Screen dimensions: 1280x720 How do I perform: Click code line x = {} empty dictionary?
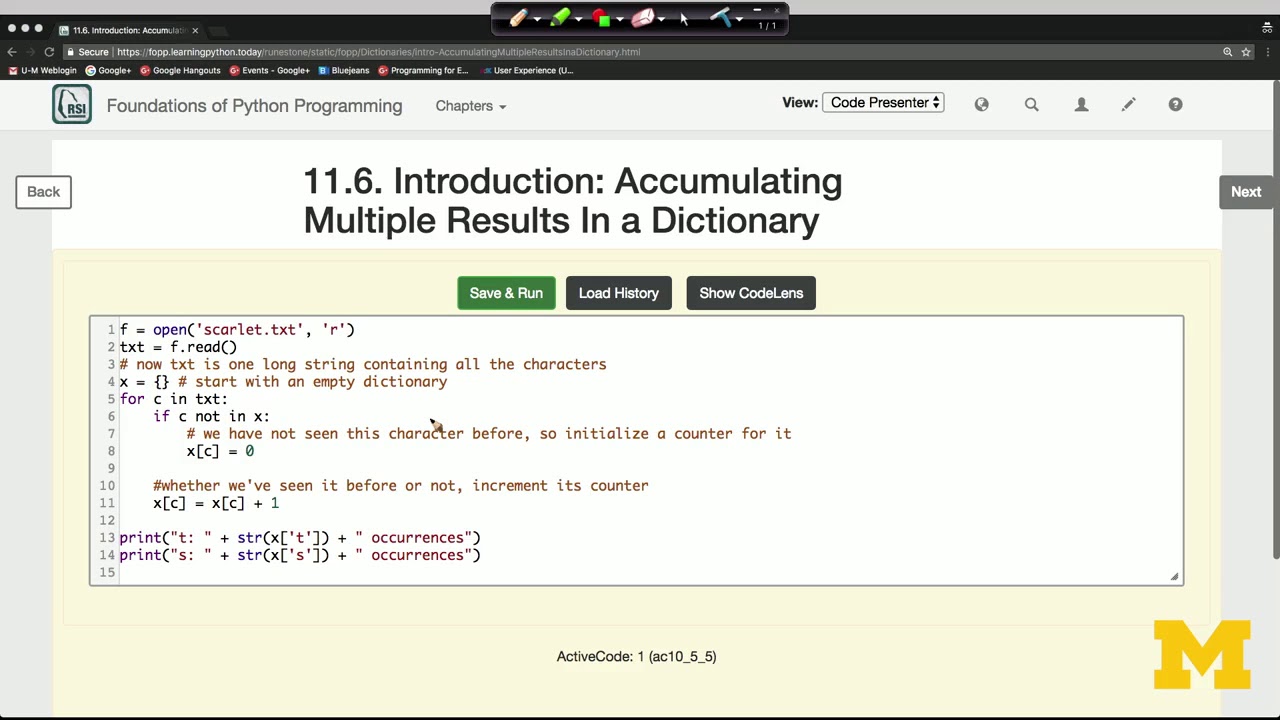click(283, 382)
